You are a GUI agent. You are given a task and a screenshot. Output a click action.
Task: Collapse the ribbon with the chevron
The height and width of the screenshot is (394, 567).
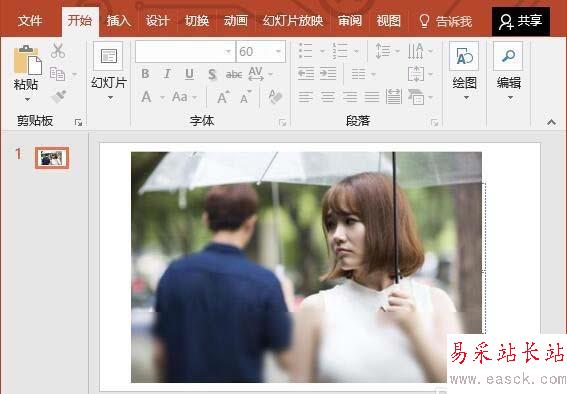tap(551, 123)
